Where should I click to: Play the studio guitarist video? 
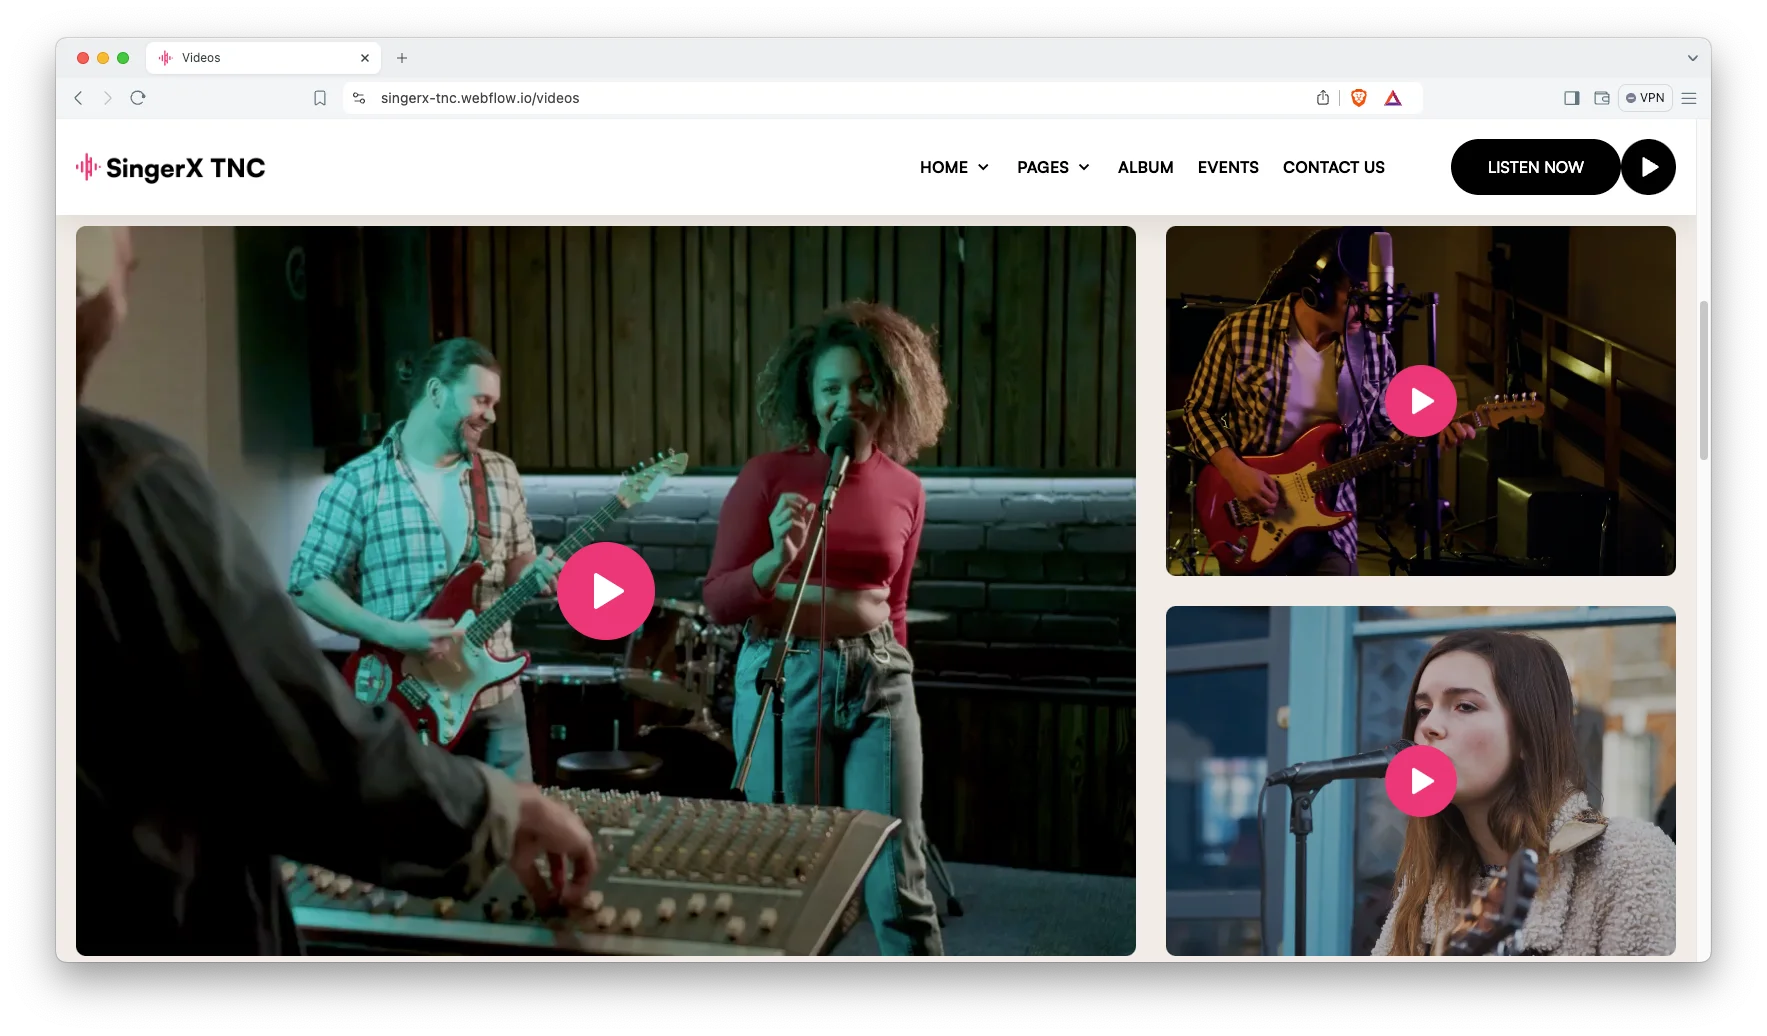click(x=1420, y=401)
